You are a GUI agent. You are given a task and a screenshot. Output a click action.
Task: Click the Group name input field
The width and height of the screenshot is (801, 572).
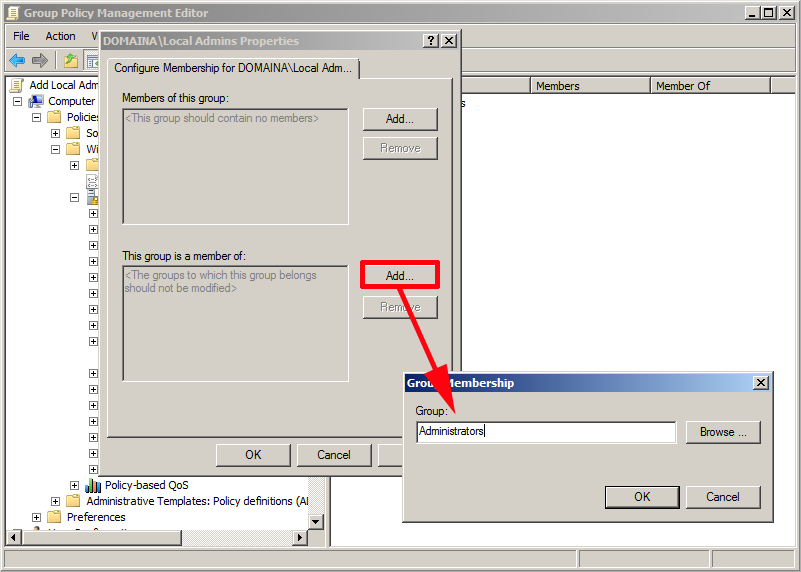(x=546, y=432)
